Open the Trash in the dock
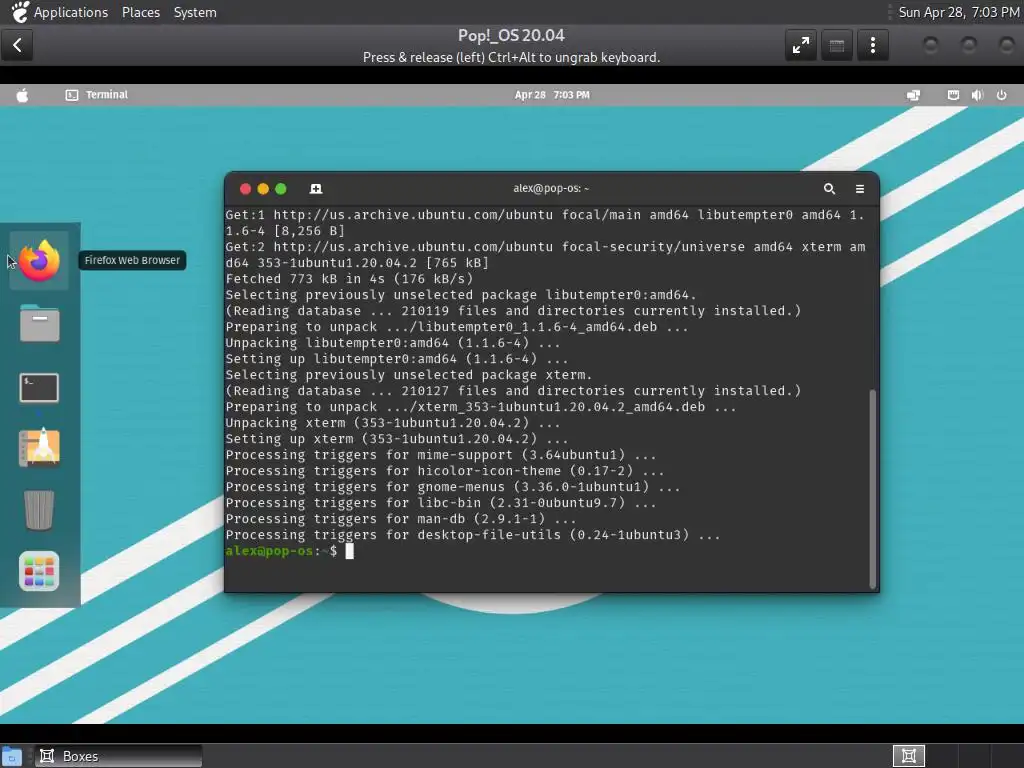The width and height of the screenshot is (1024, 768). coord(39,510)
